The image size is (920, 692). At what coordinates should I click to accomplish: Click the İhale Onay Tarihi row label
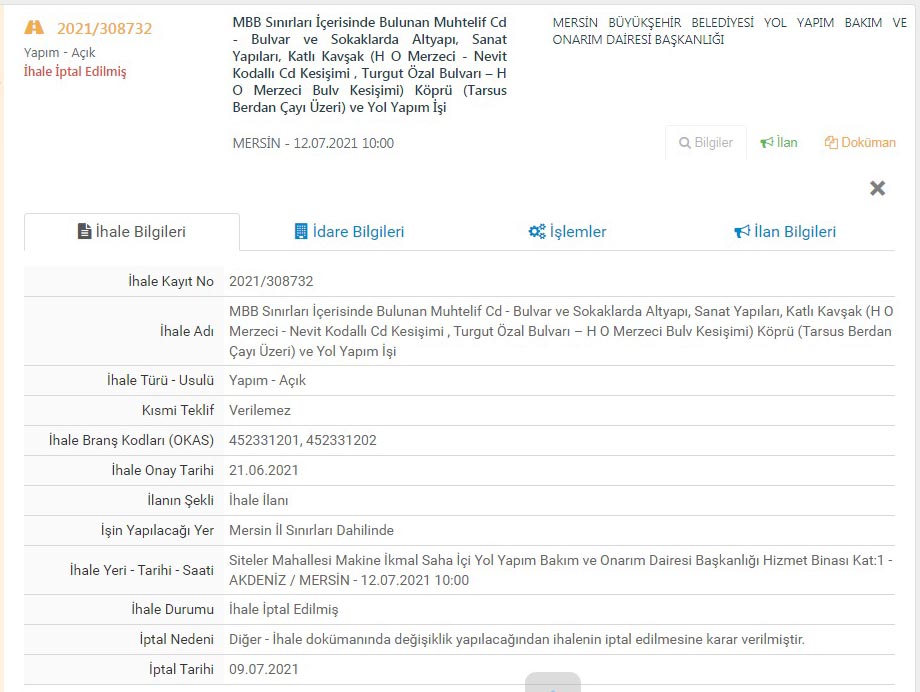coord(163,470)
